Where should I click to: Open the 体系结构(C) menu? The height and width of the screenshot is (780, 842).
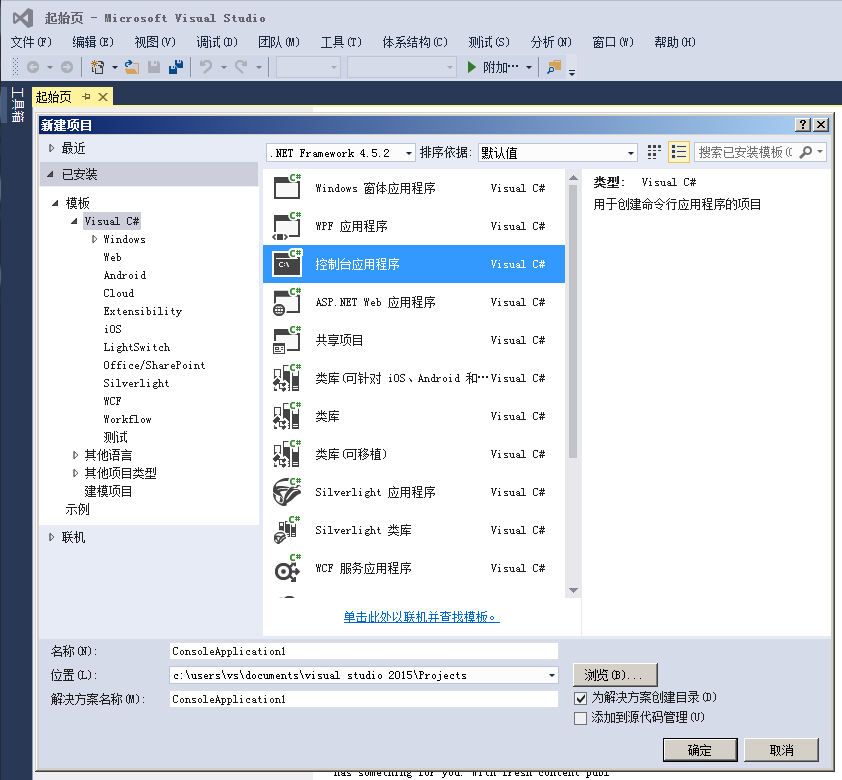point(415,42)
